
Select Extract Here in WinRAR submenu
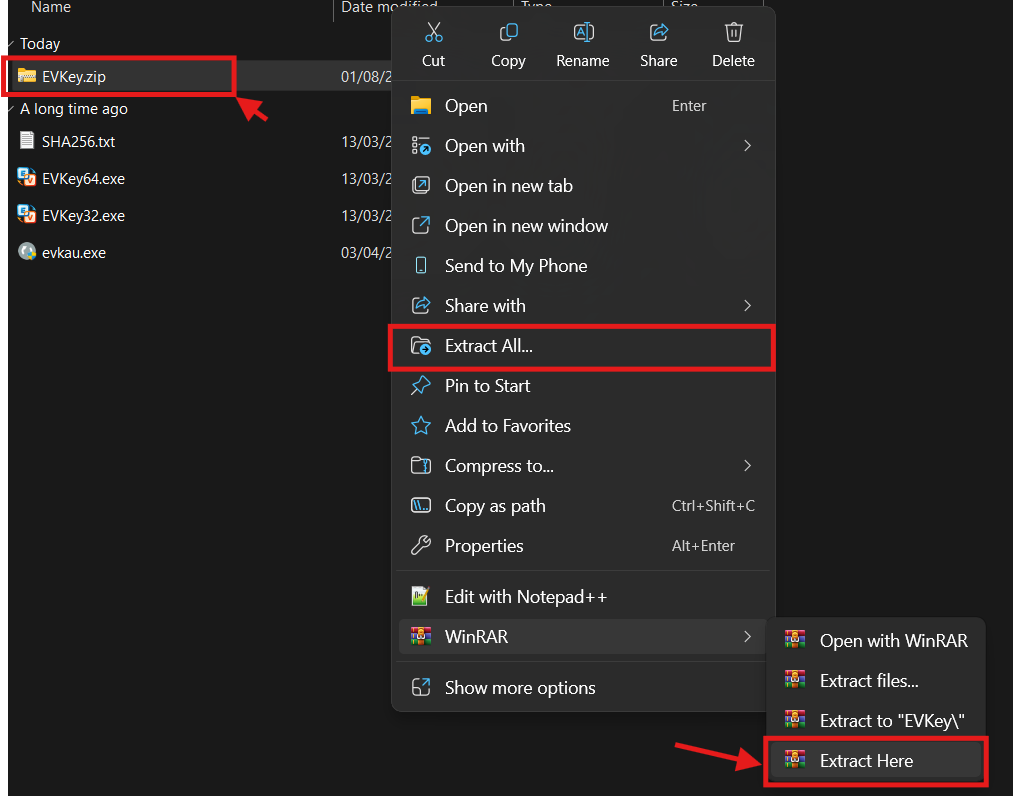[x=866, y=761]
